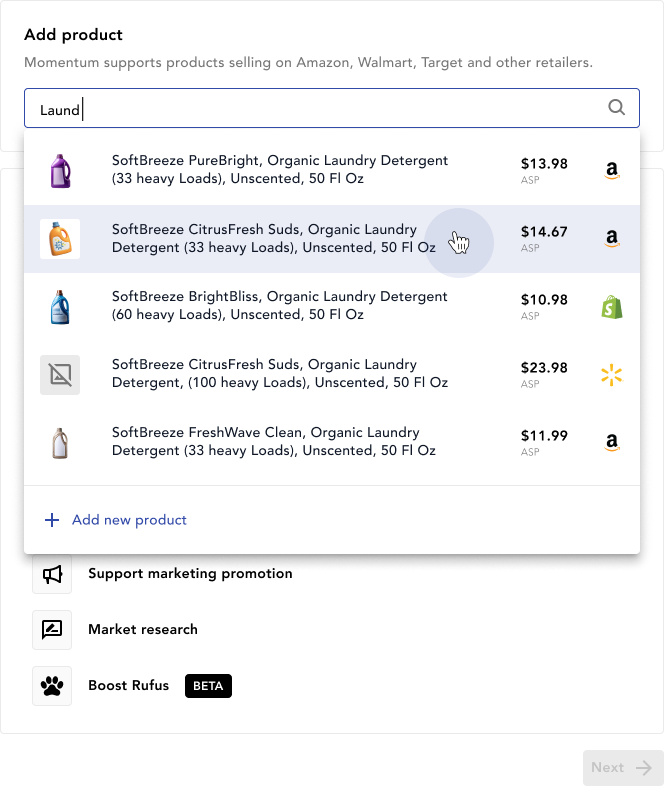Screen dimensions: 664x786
Task: Focus the product search field
Action: pyautogui.click(x=332, y=108)
